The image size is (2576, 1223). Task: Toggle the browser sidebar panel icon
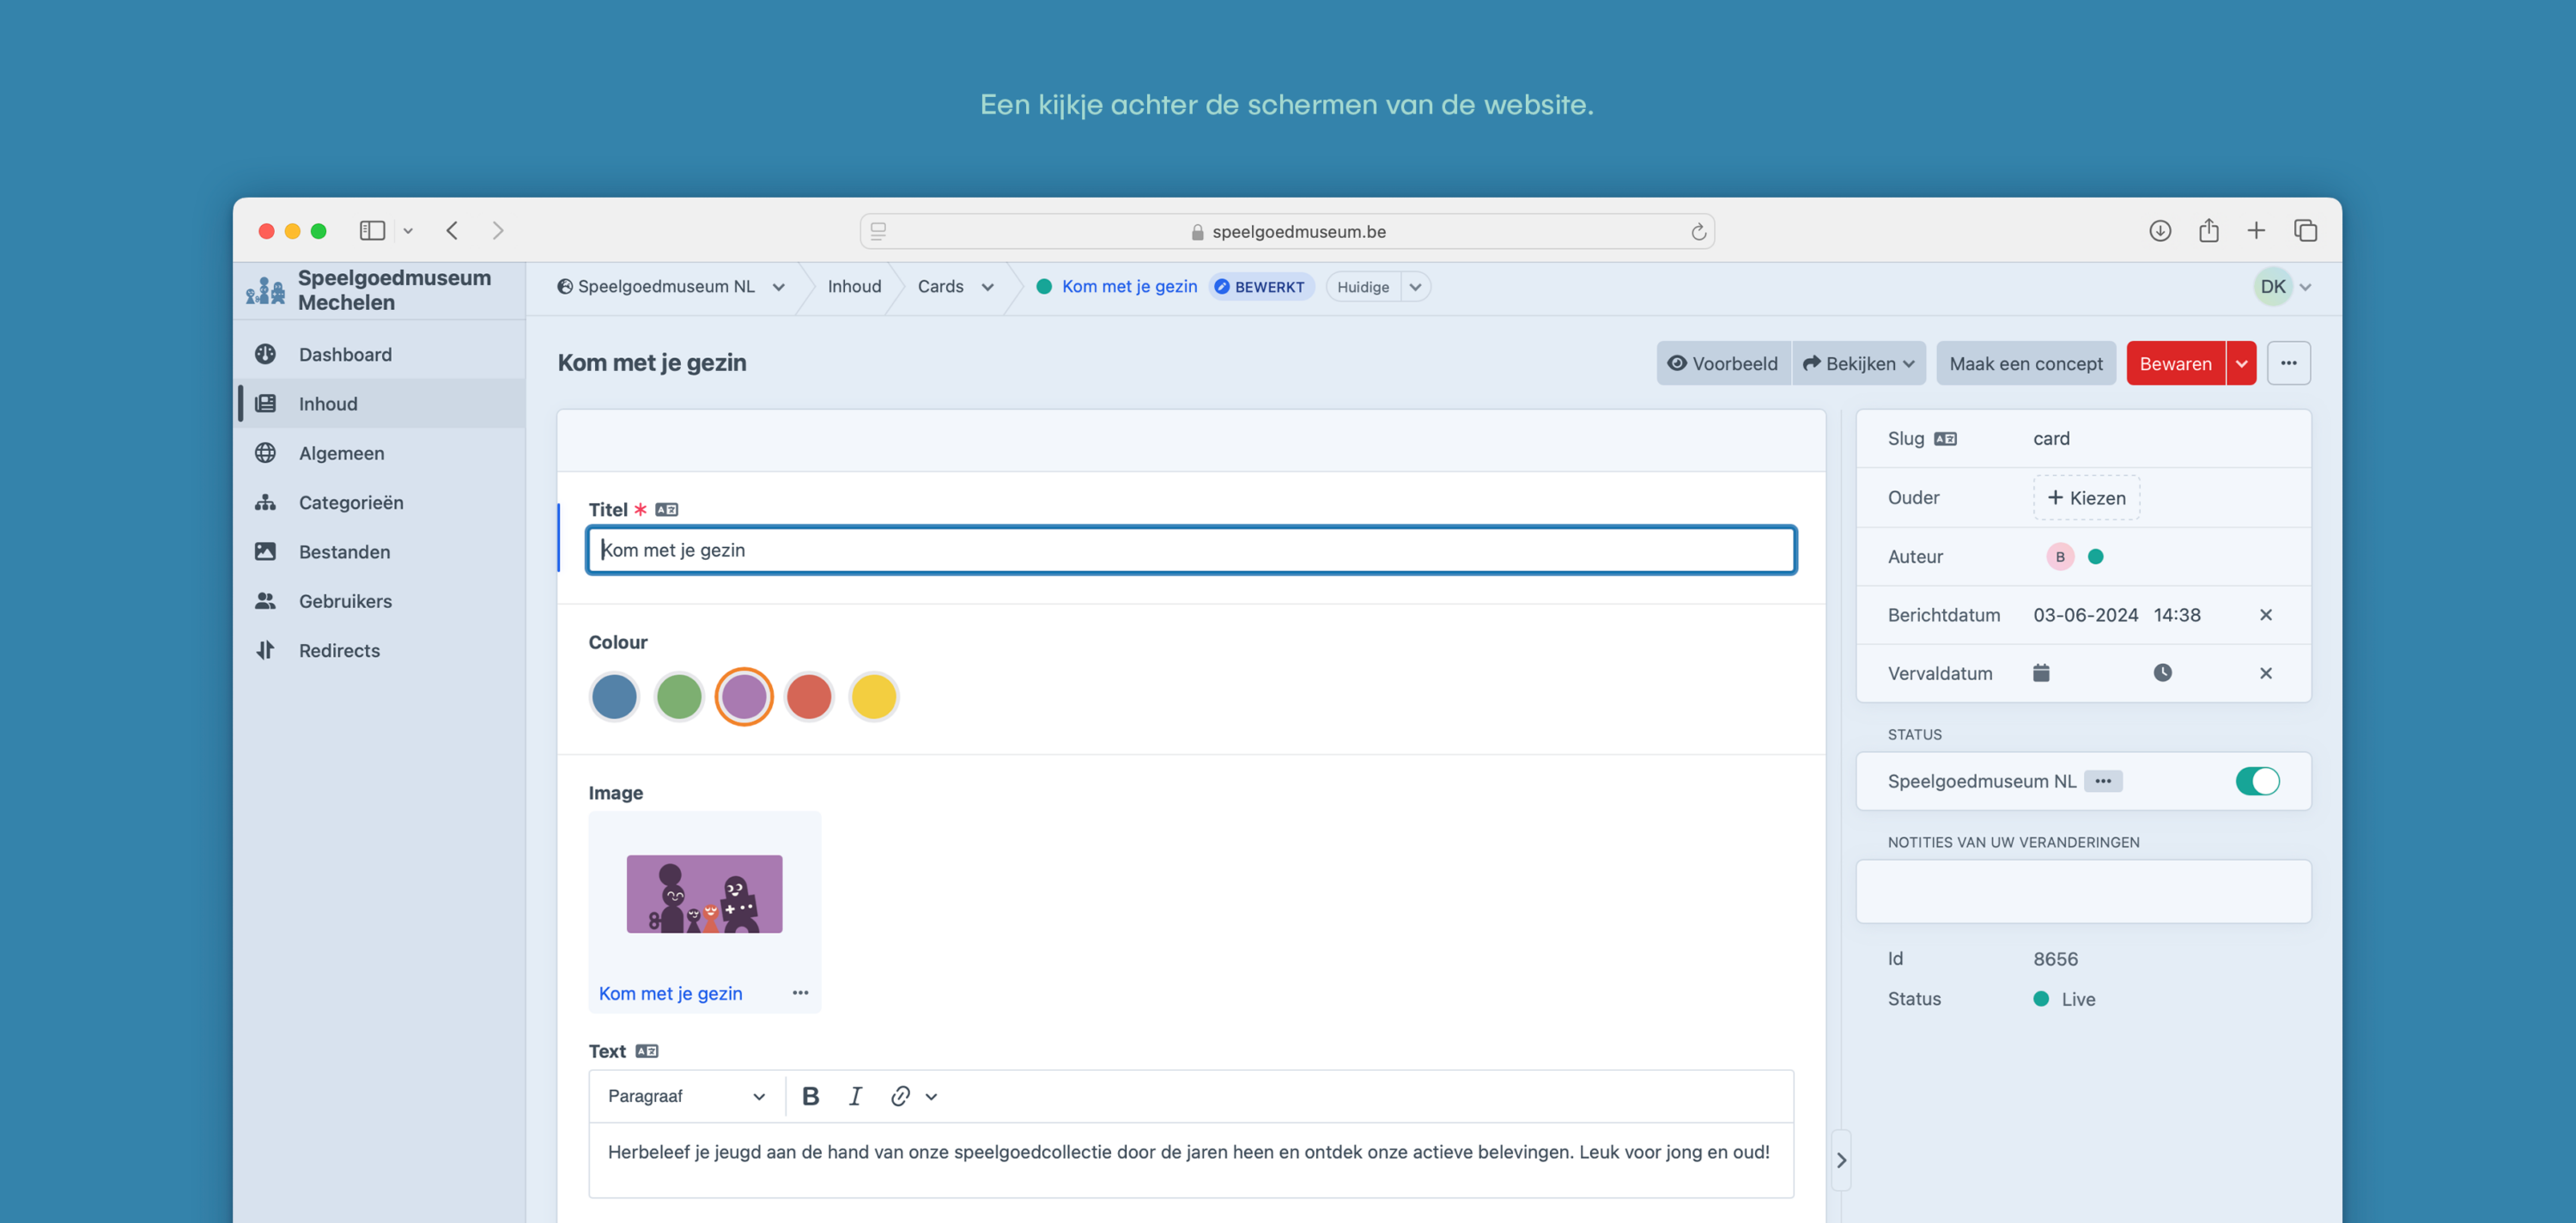click(x=372, y=231)
